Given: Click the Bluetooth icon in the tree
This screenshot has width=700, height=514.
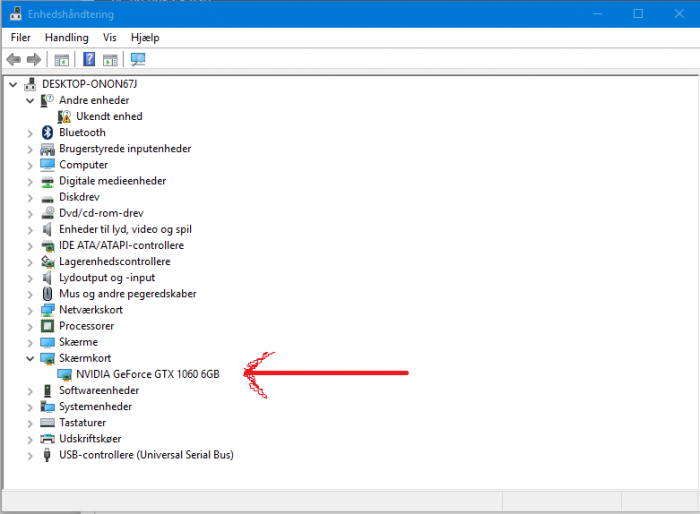Looking at the screenshot, I should [x=47, y=133].
